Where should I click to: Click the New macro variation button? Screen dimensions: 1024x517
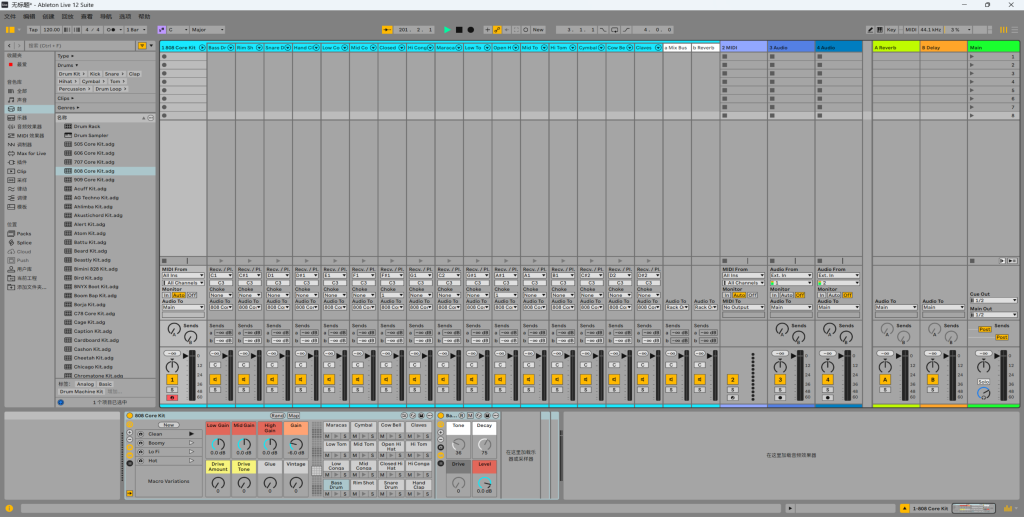click(x=169, y=425)
